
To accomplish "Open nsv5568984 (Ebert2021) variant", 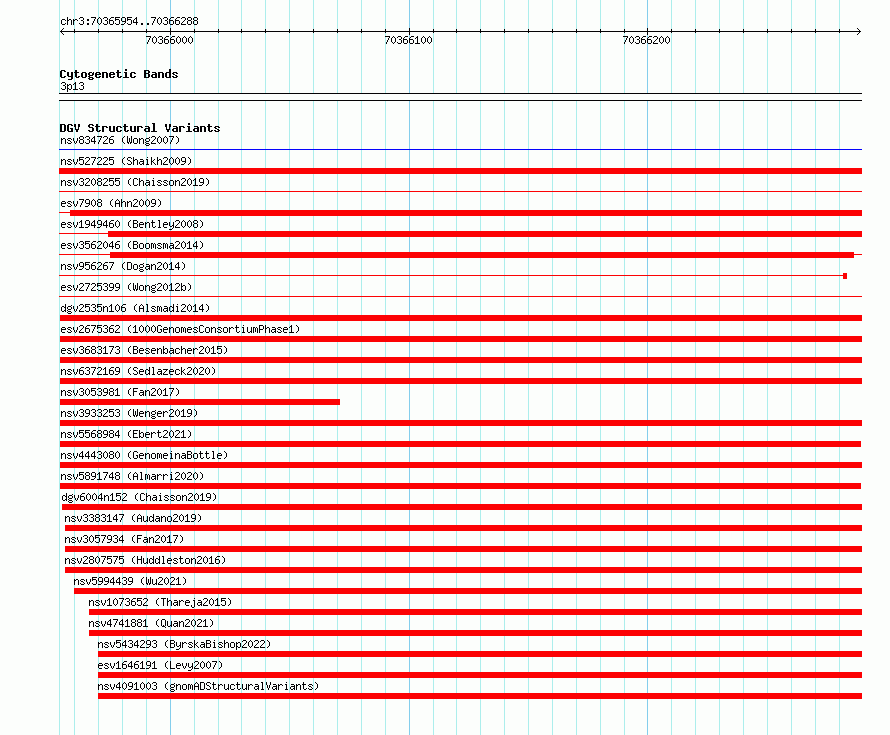I will tap(126, 434).
